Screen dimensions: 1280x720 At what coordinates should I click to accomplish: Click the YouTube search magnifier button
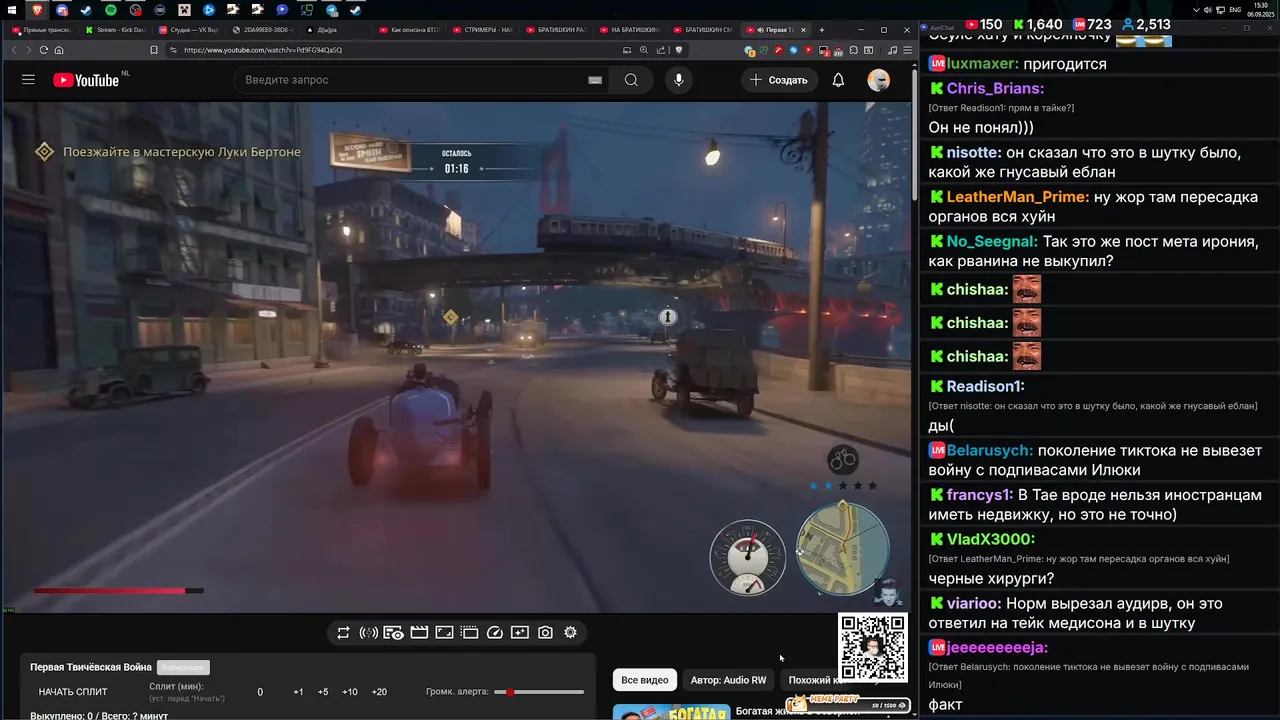click(x=631, y=80)
